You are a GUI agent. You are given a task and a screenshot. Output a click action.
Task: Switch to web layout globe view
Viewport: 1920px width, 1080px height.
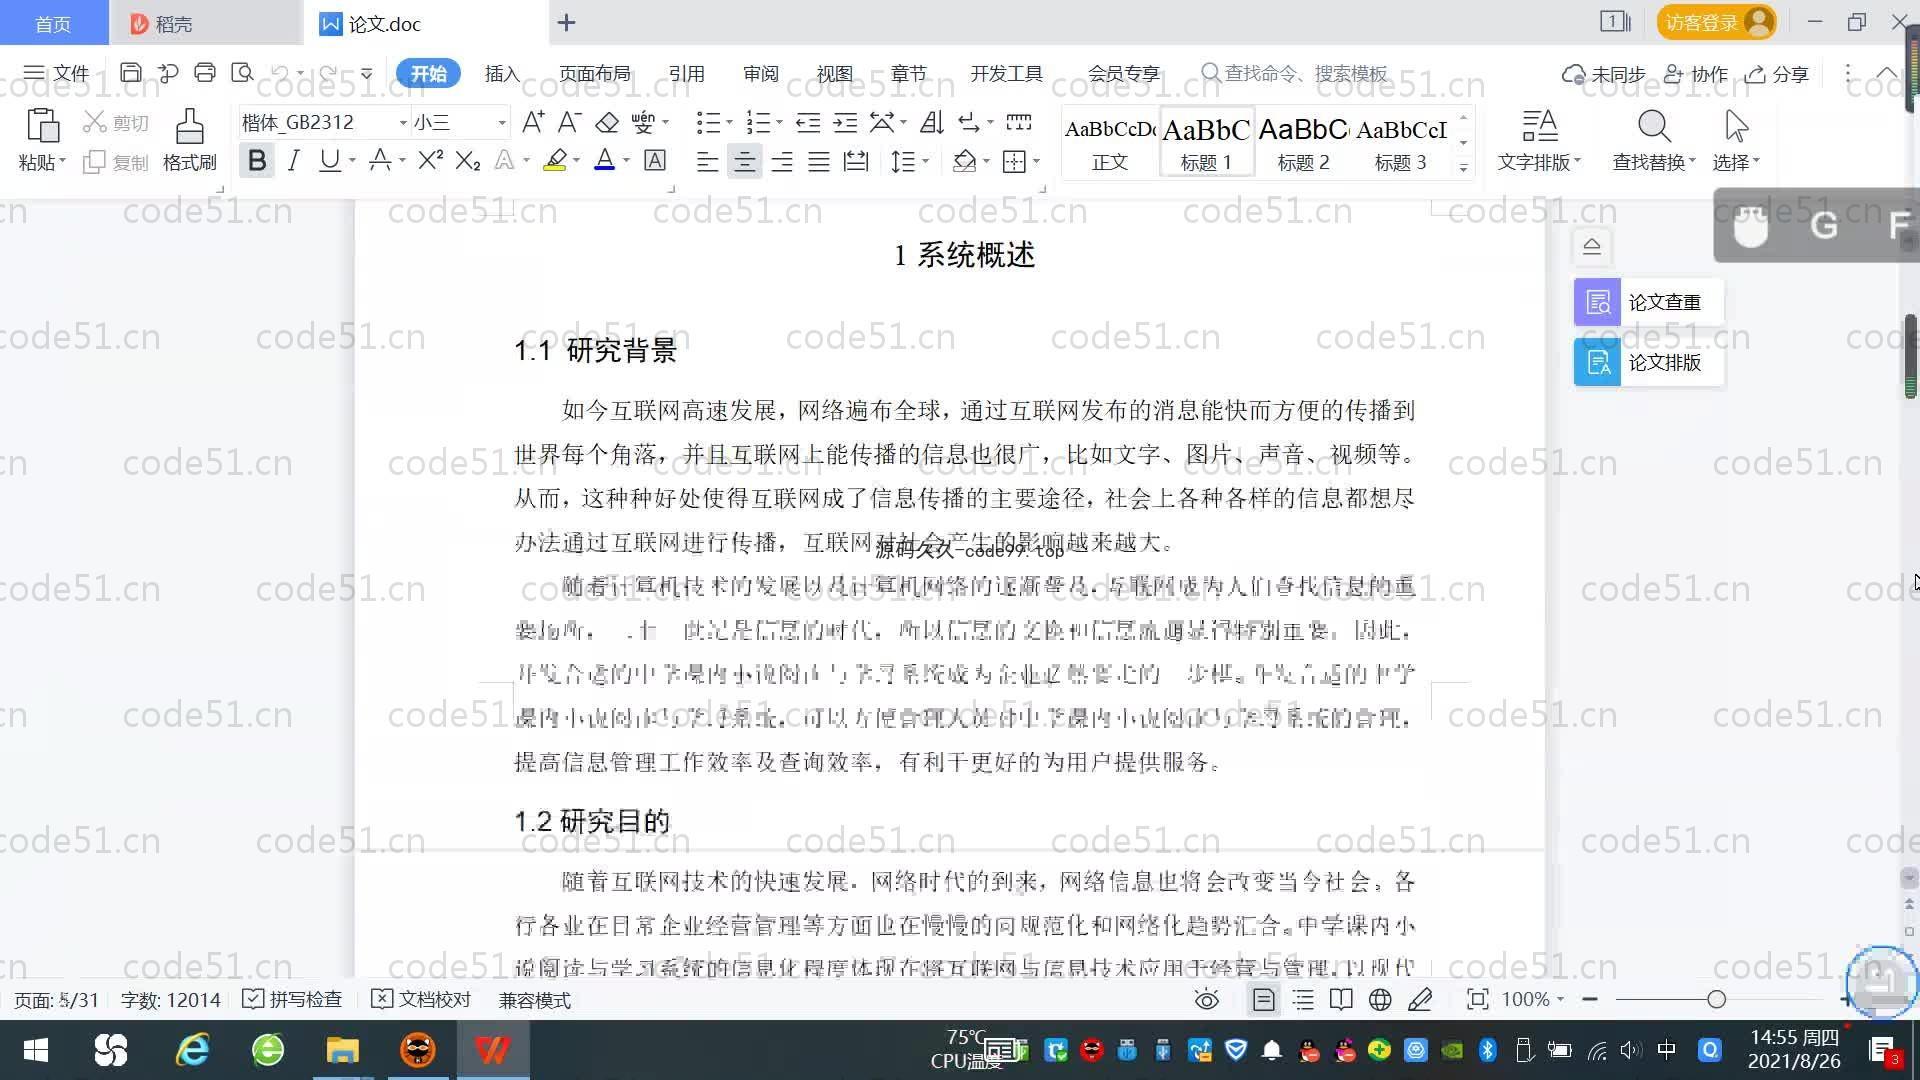point(1380,1000)
